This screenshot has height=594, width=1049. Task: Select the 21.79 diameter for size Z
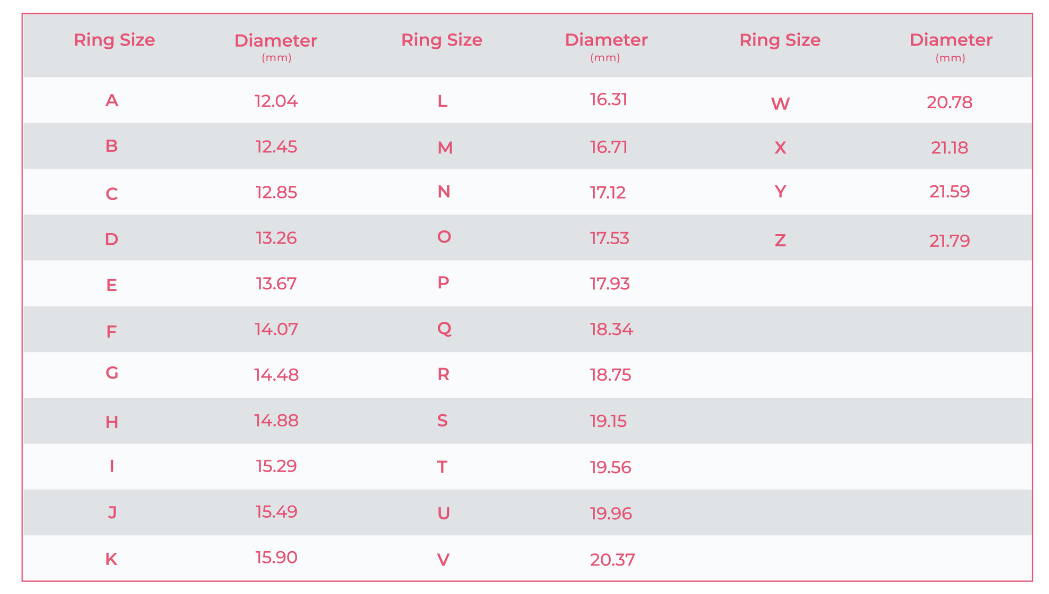point(949,241)
